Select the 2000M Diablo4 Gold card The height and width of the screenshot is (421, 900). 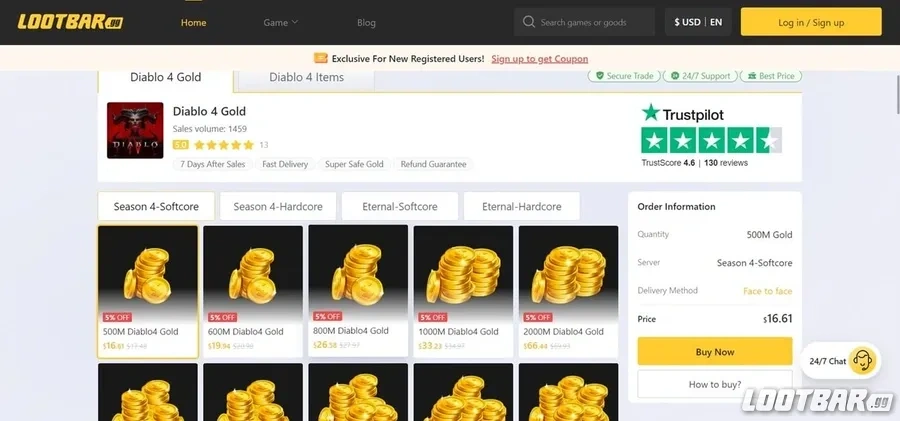569,292
